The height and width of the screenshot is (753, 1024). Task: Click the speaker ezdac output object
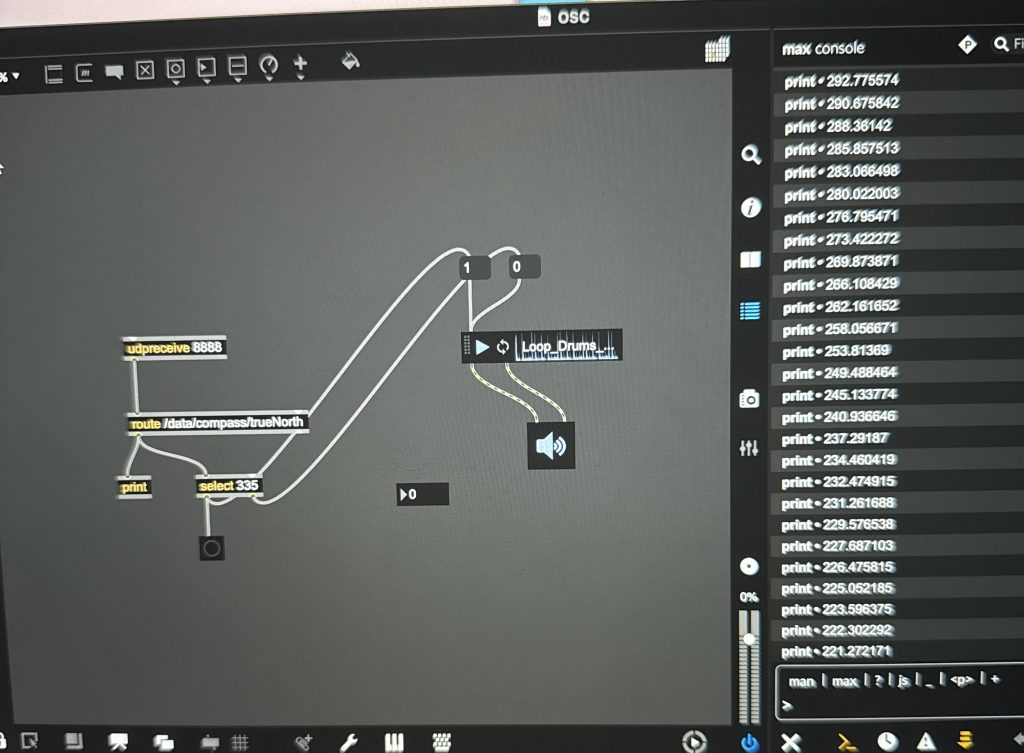(x=551, y=446)
